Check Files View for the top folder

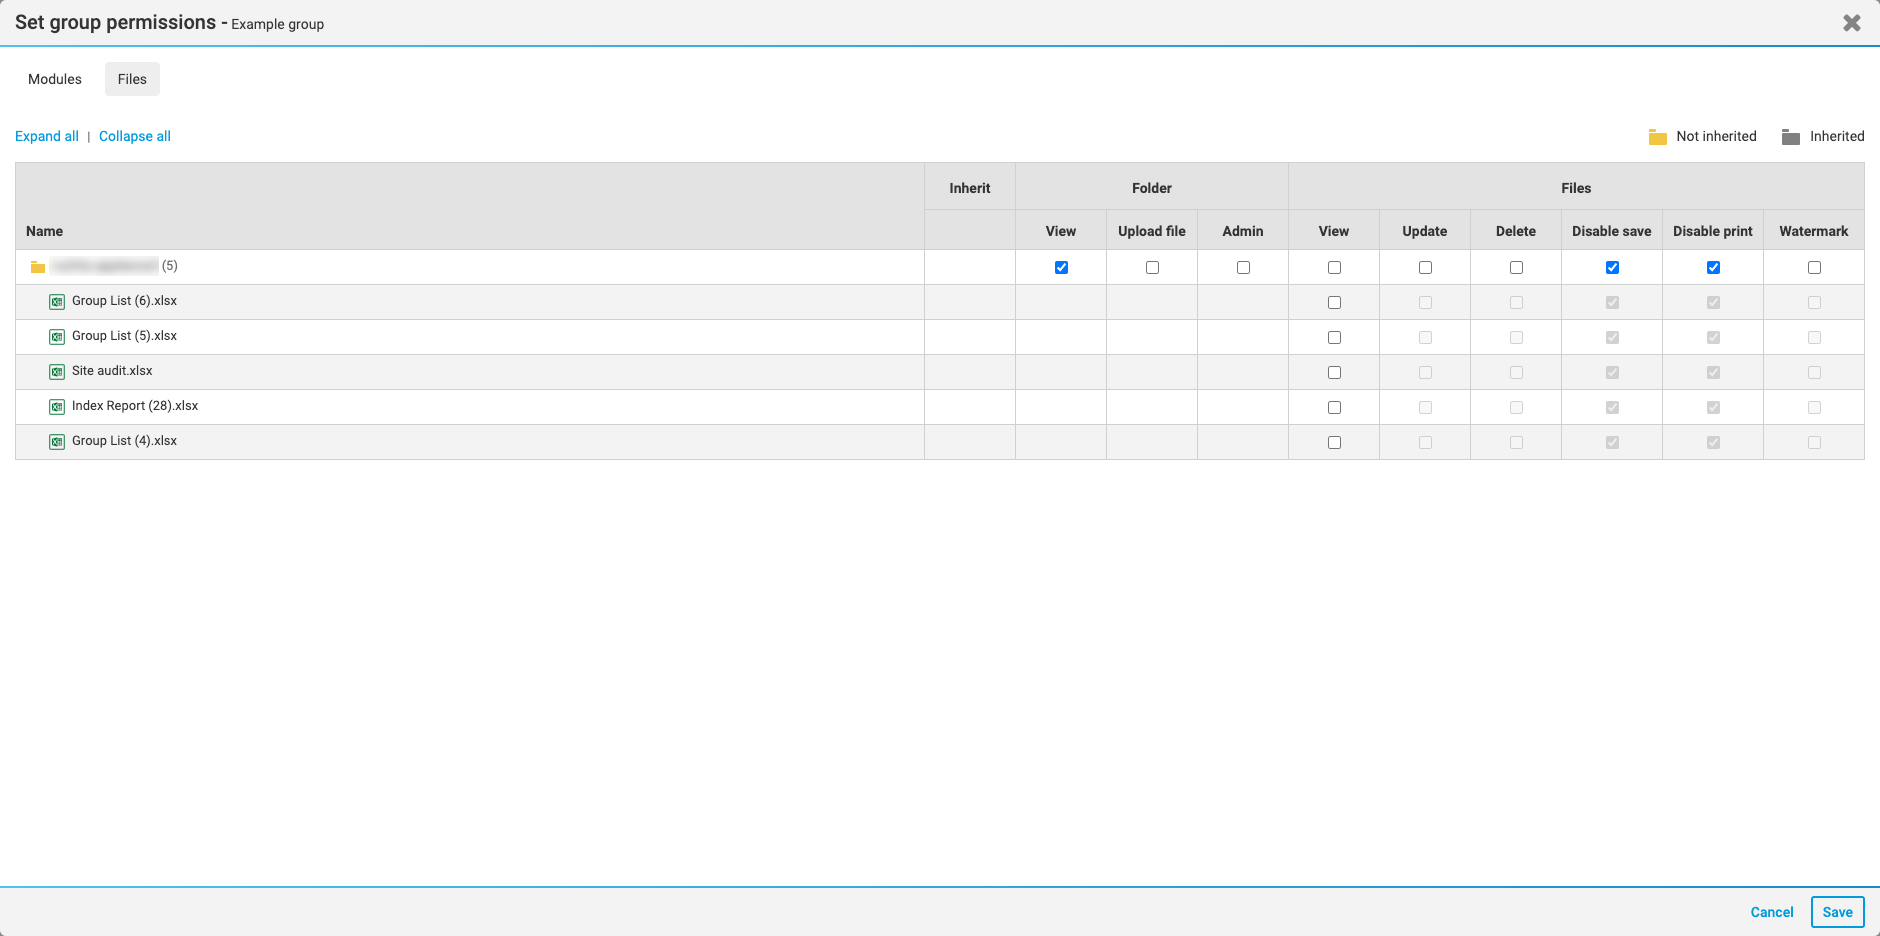(1334, 267)
